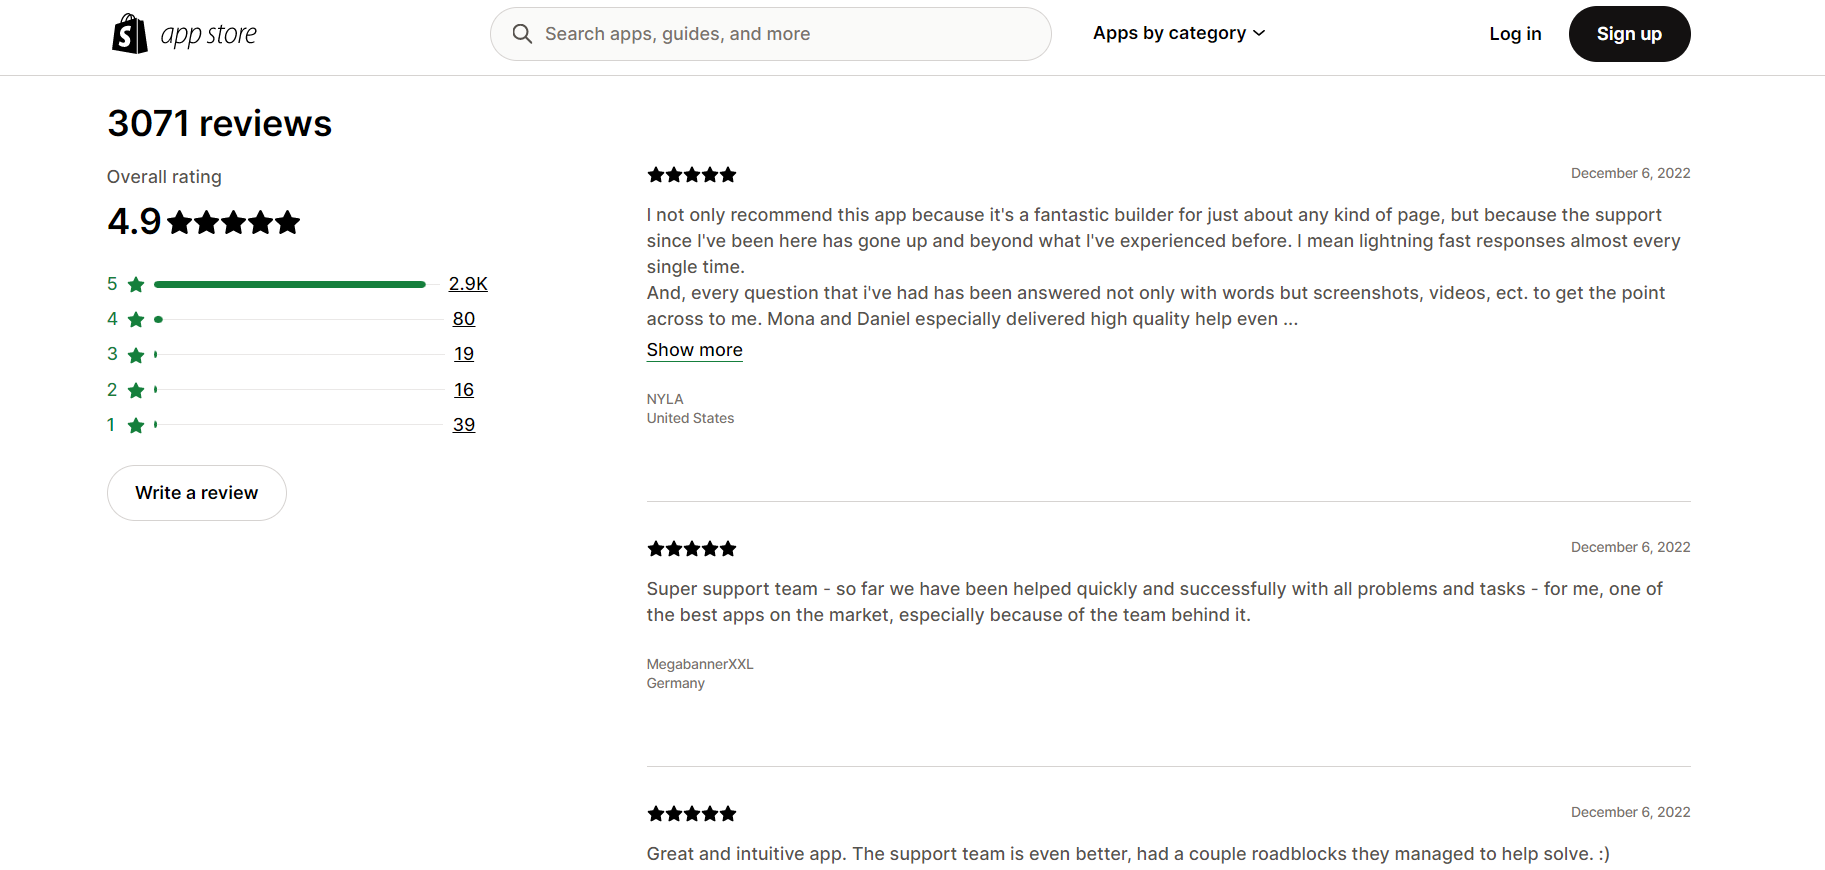The height and width of the screenshot is (870, 1825).
Task: Click the green star beside 5 rating
Action: (x=136, y=285)
